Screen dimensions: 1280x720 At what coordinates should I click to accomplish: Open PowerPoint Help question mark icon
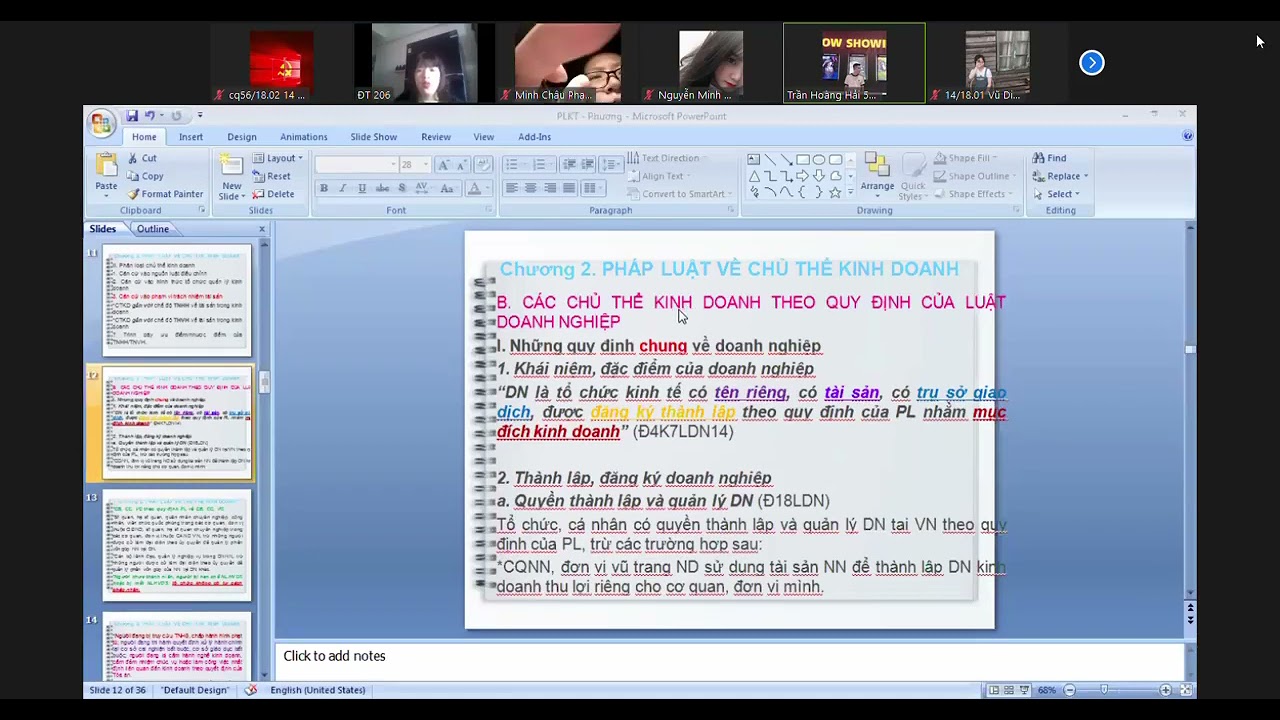(x=1187, y=136)
